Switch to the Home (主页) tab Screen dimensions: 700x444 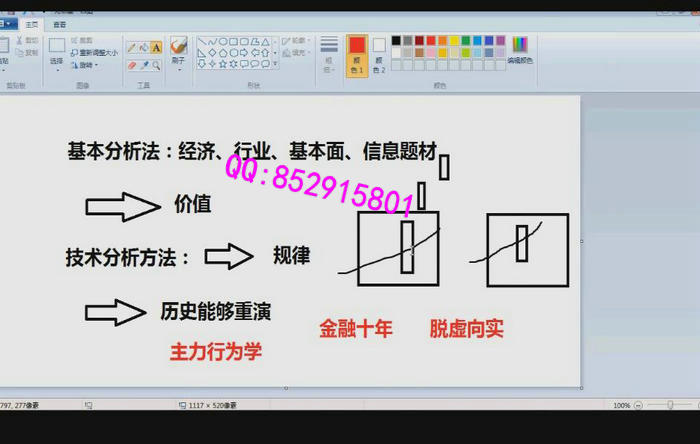(x=32, y=23)
